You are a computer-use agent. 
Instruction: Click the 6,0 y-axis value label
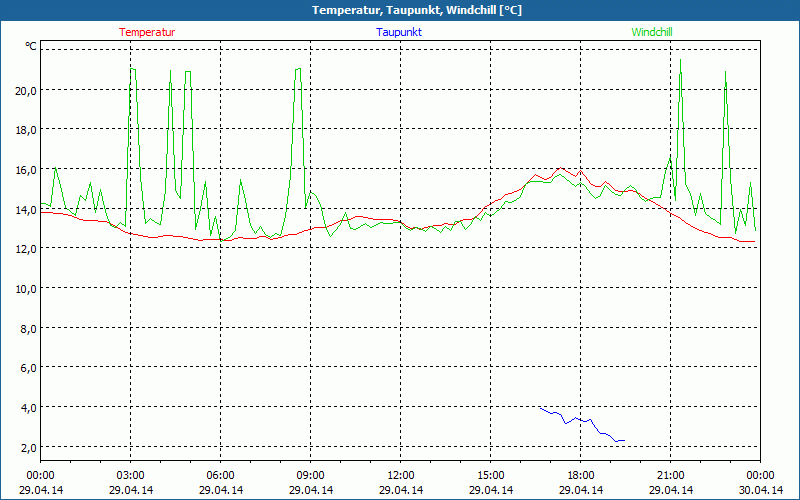pyautogui.click(x=27, y=367)
